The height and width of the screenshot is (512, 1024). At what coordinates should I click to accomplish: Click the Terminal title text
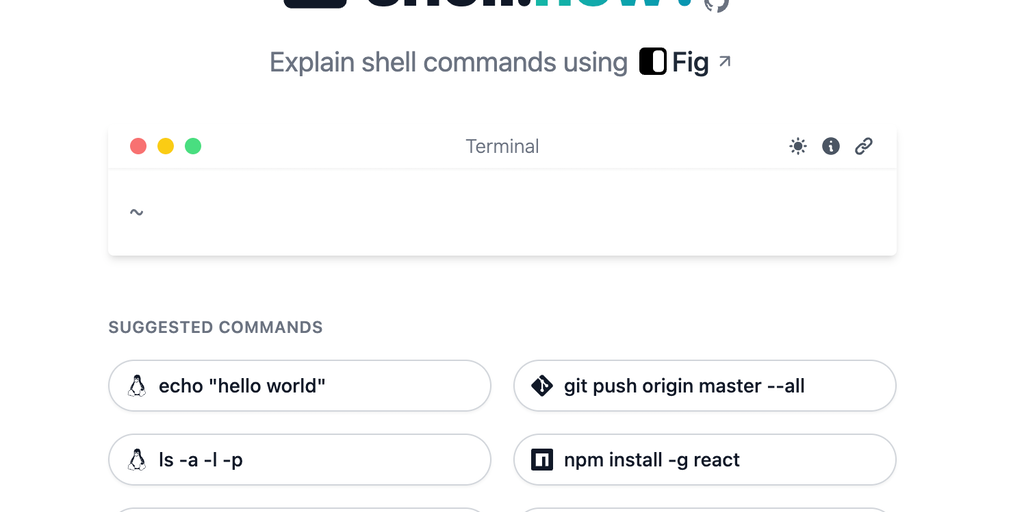[x=502, y=146]
